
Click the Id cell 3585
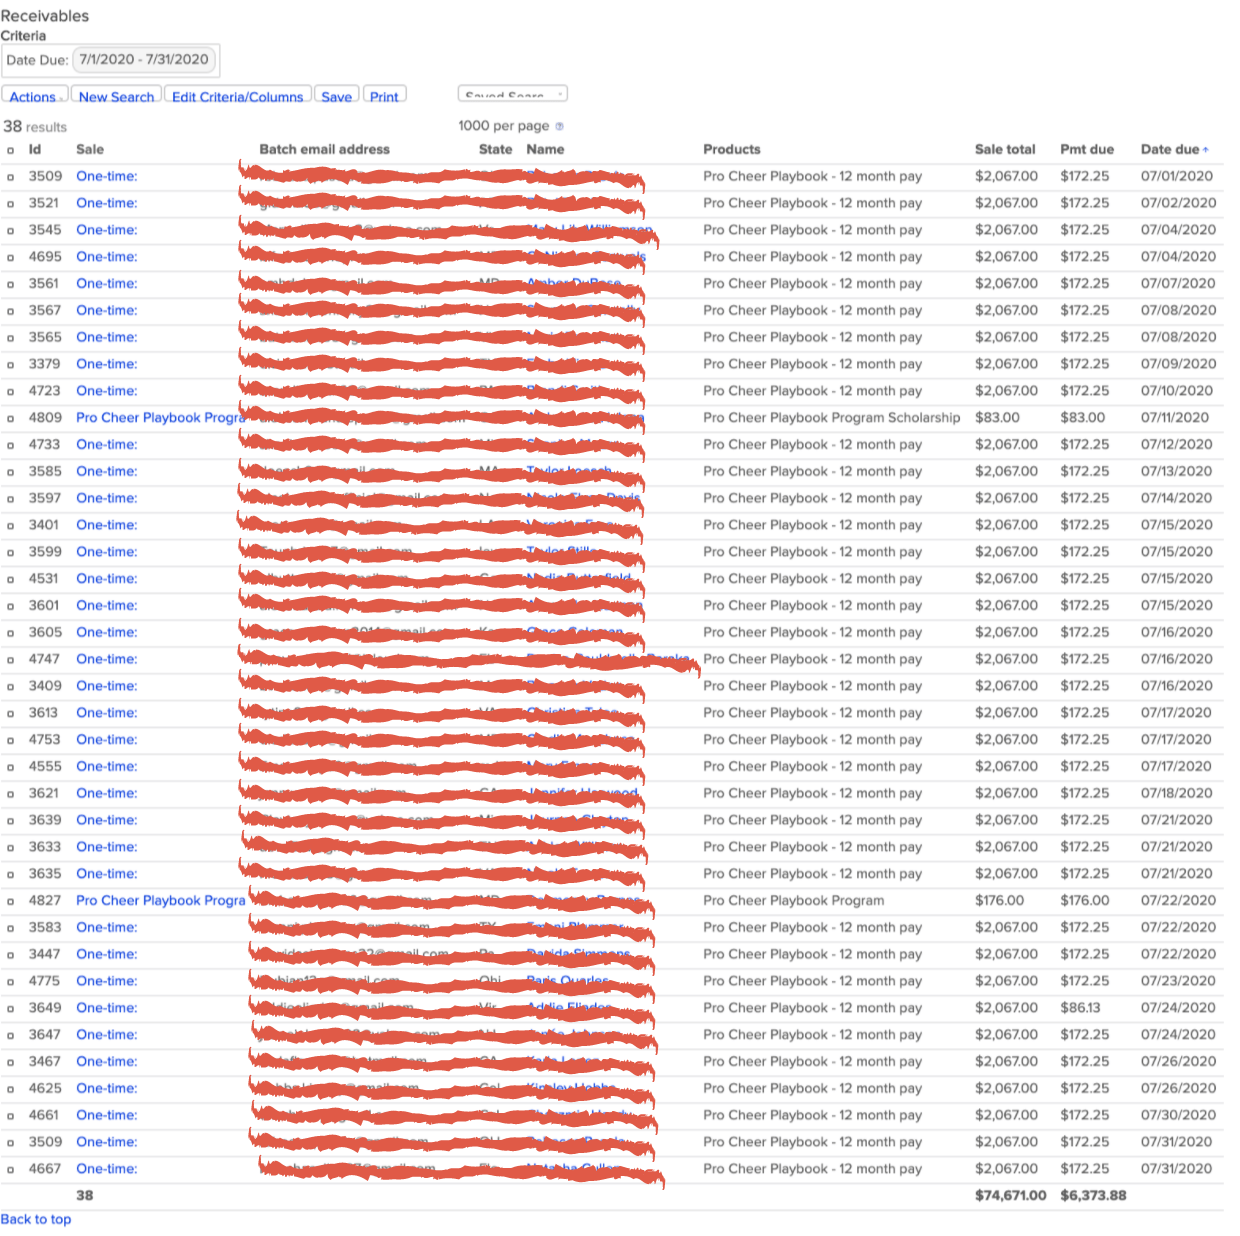[x=45, y=472]
